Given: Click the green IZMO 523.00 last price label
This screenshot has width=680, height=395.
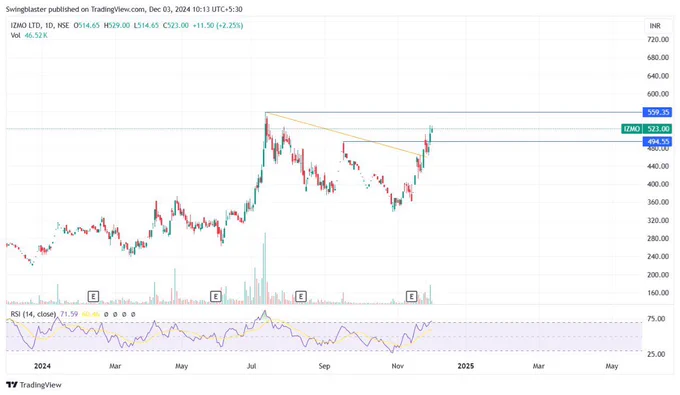Looking at the screenshot, I should point(647,129).
